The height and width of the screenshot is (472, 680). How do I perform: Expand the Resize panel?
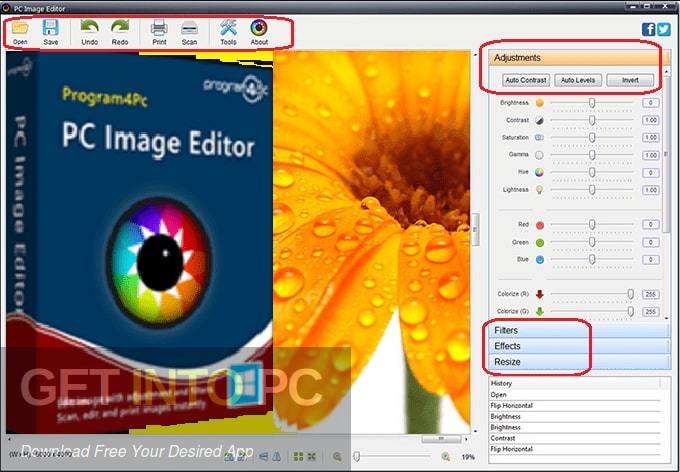point(579,362)
